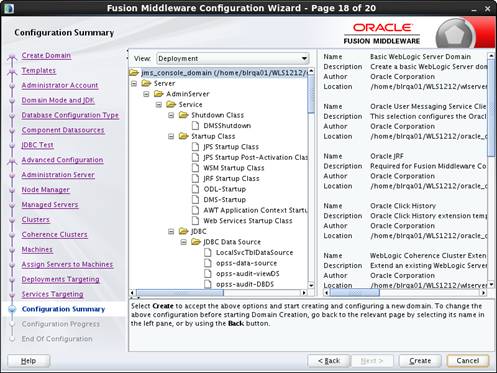The height and width of the screenshot is (373, 497).
Task: Click the ODL-Startup file icon
Action: (196, 189)
